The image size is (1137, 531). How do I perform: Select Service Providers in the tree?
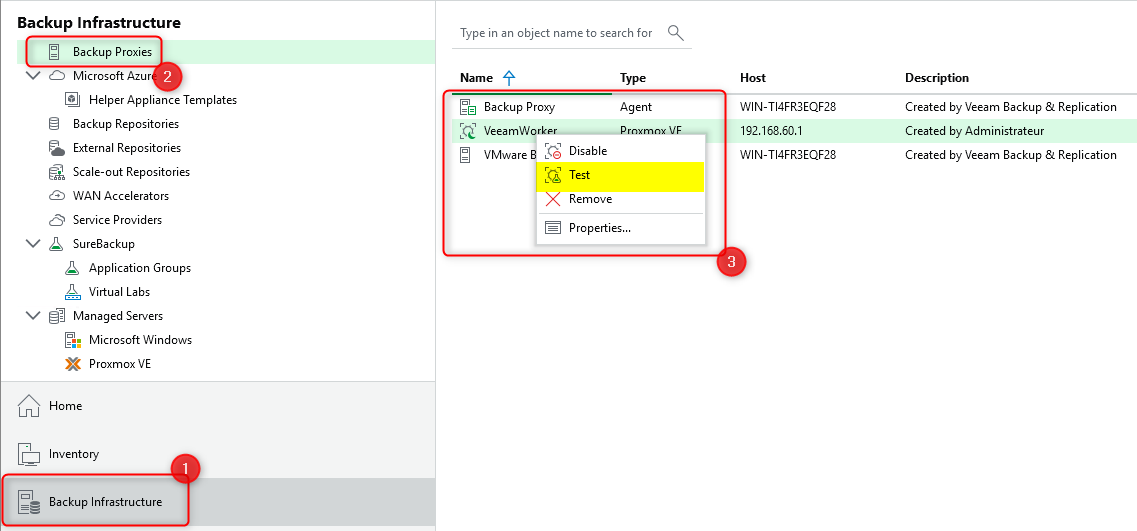pos(117,220)
